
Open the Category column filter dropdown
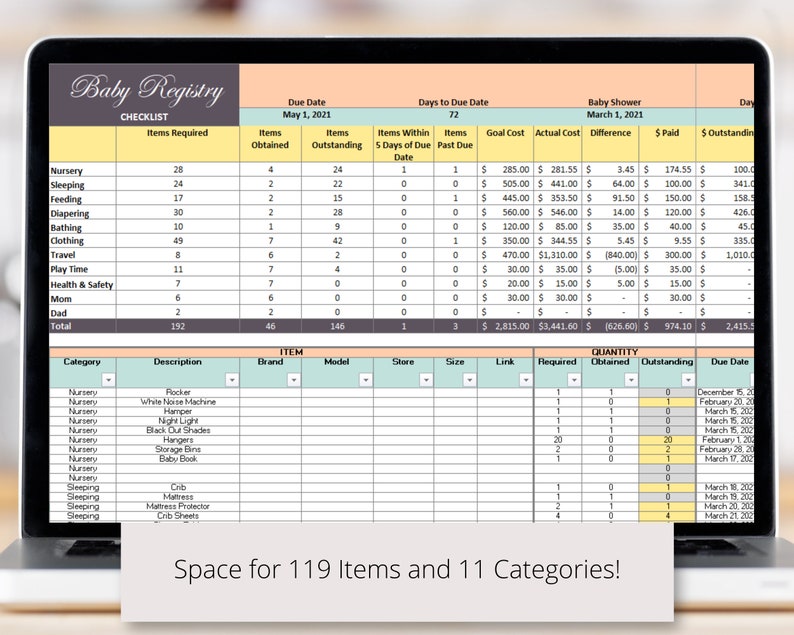108,380
